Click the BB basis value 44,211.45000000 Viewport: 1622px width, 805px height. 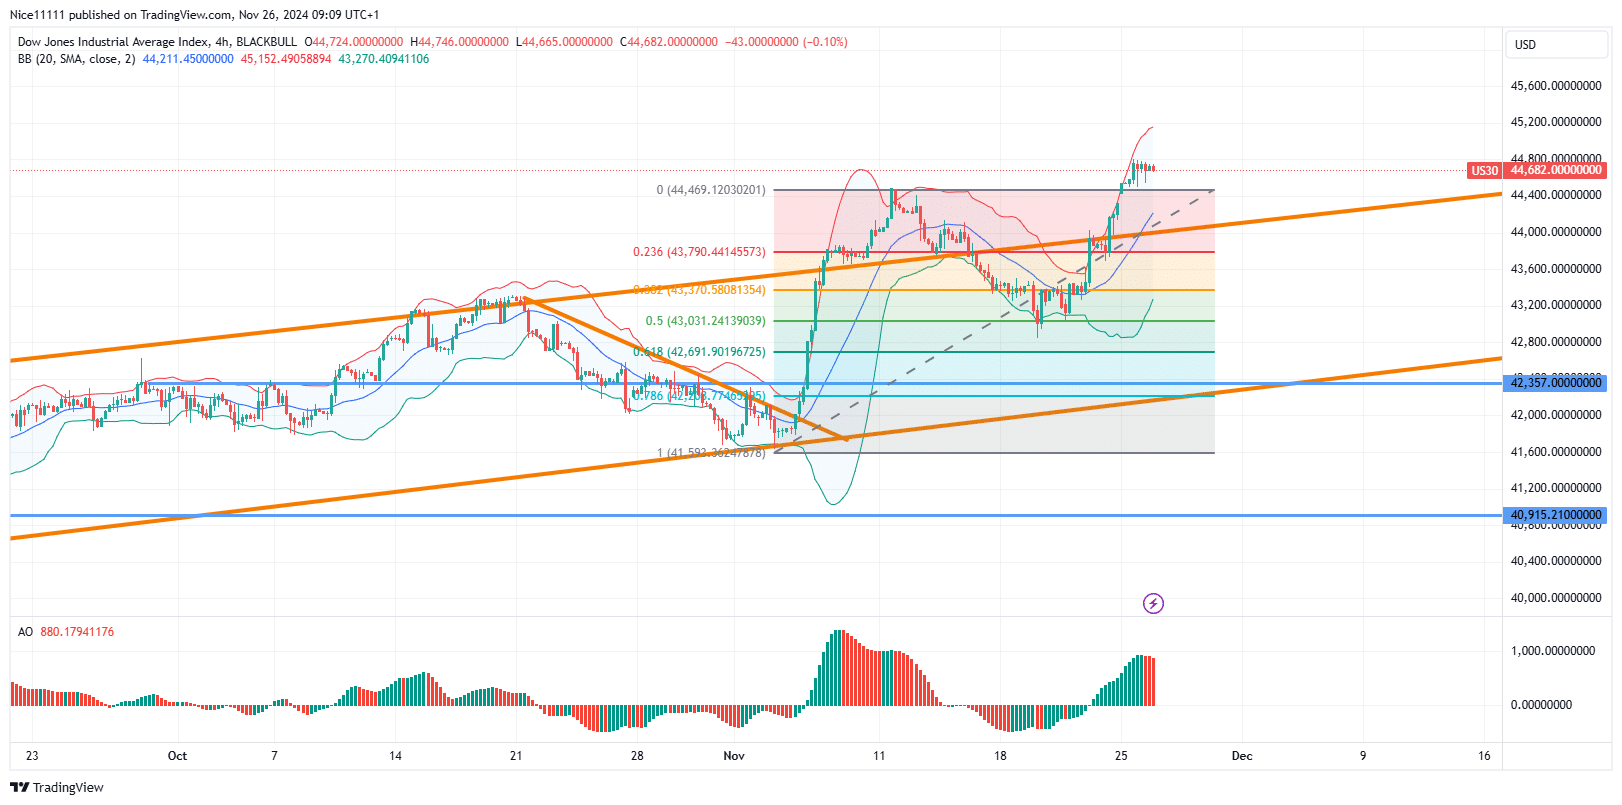pyautogui.click(x=188, y=59)
